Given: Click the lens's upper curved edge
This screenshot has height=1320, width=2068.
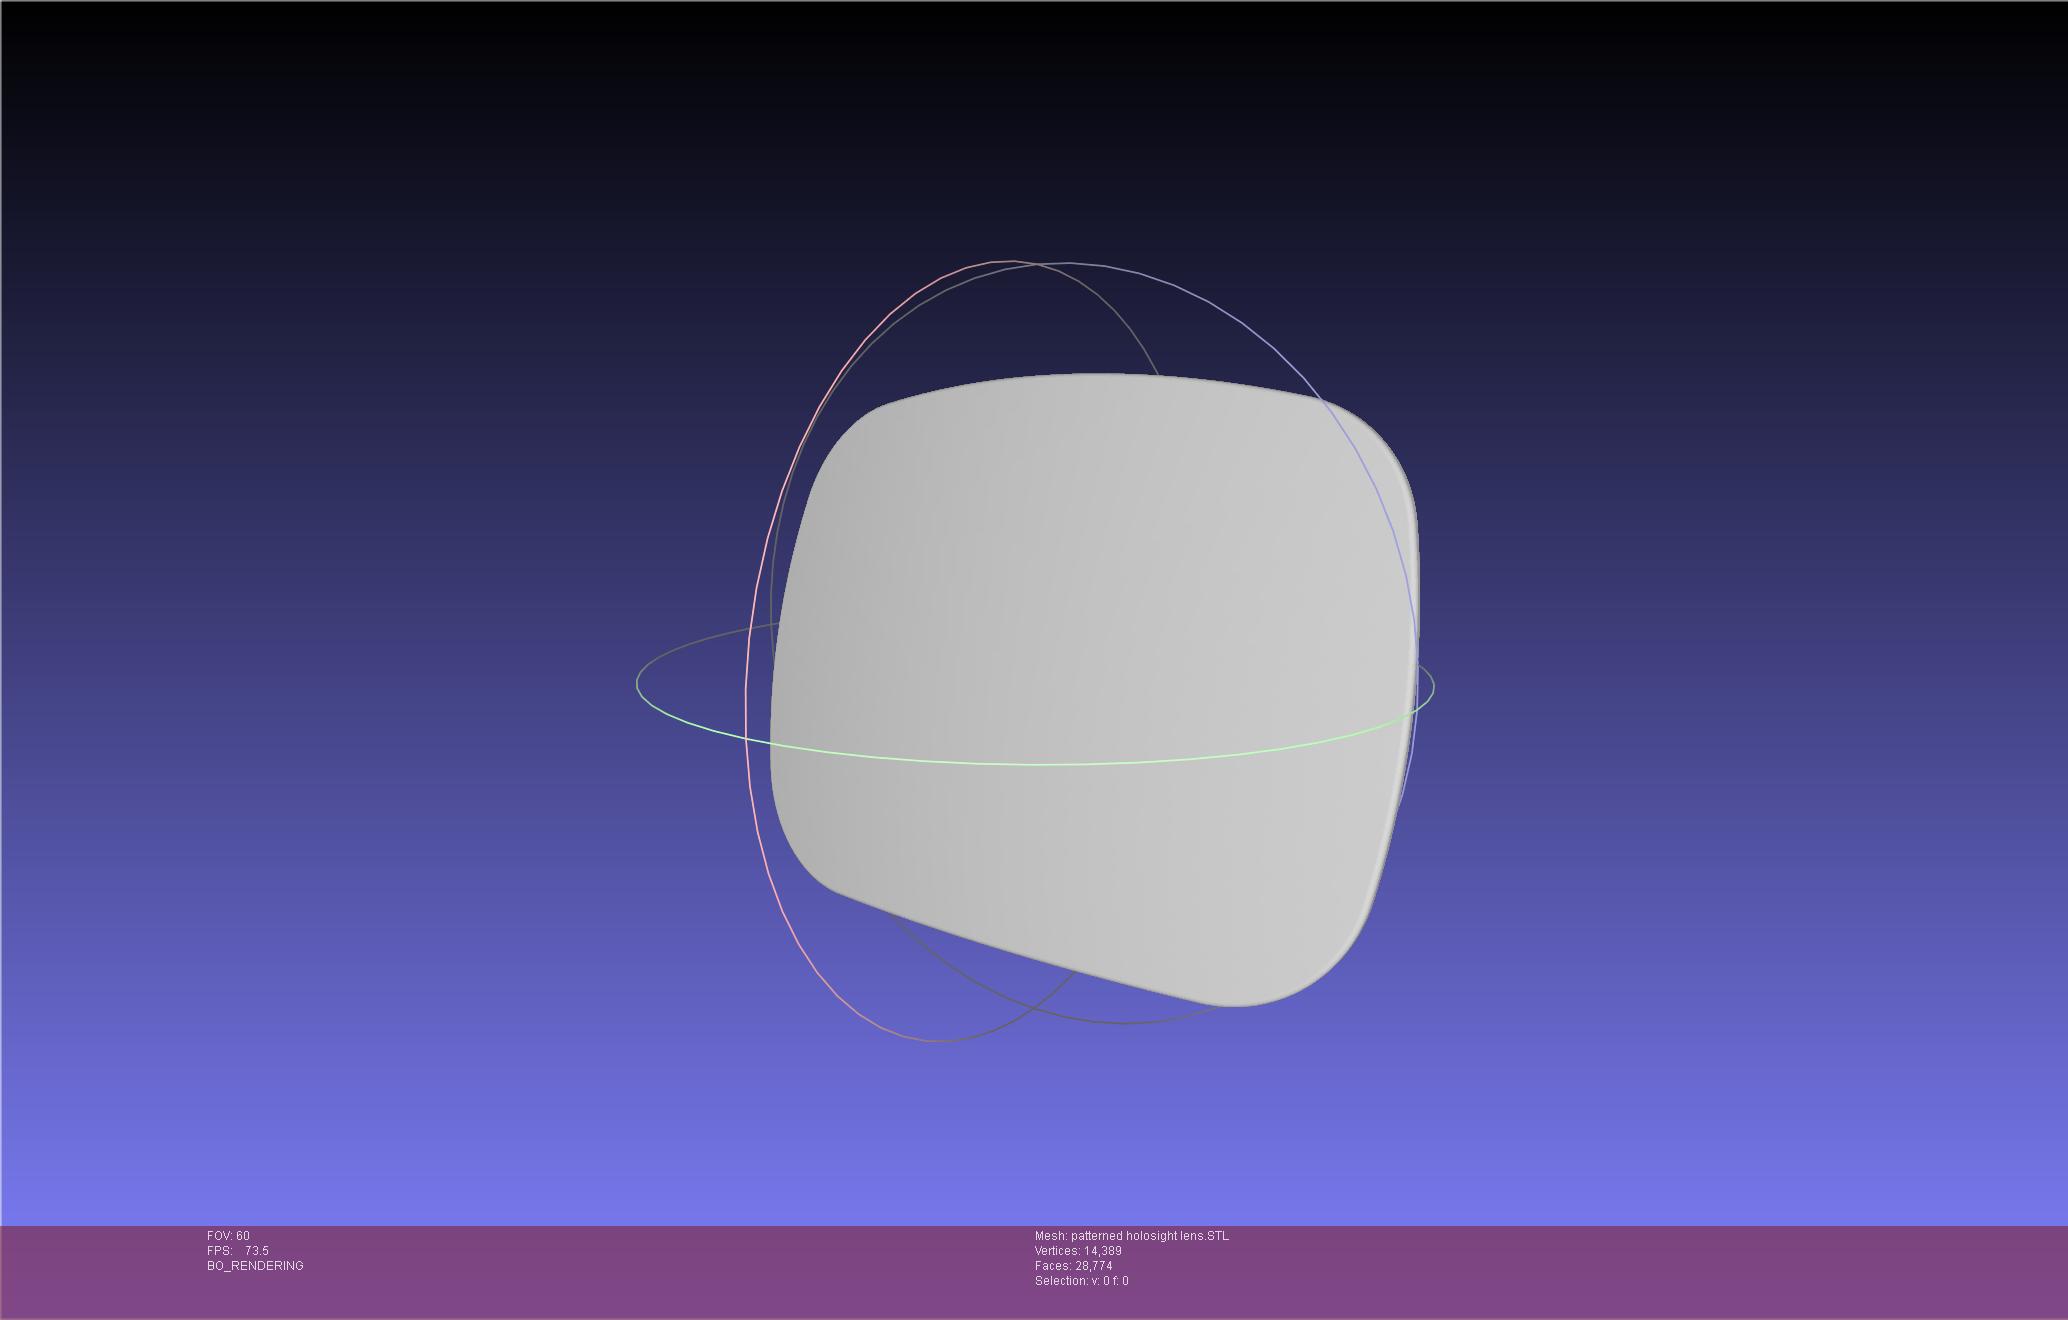Looking at the screenshot, I should (1100, 376).
